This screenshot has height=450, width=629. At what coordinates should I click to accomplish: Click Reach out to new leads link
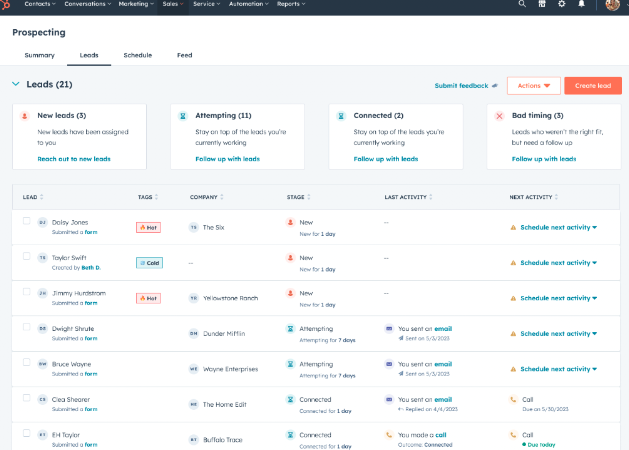coord(74,159)
